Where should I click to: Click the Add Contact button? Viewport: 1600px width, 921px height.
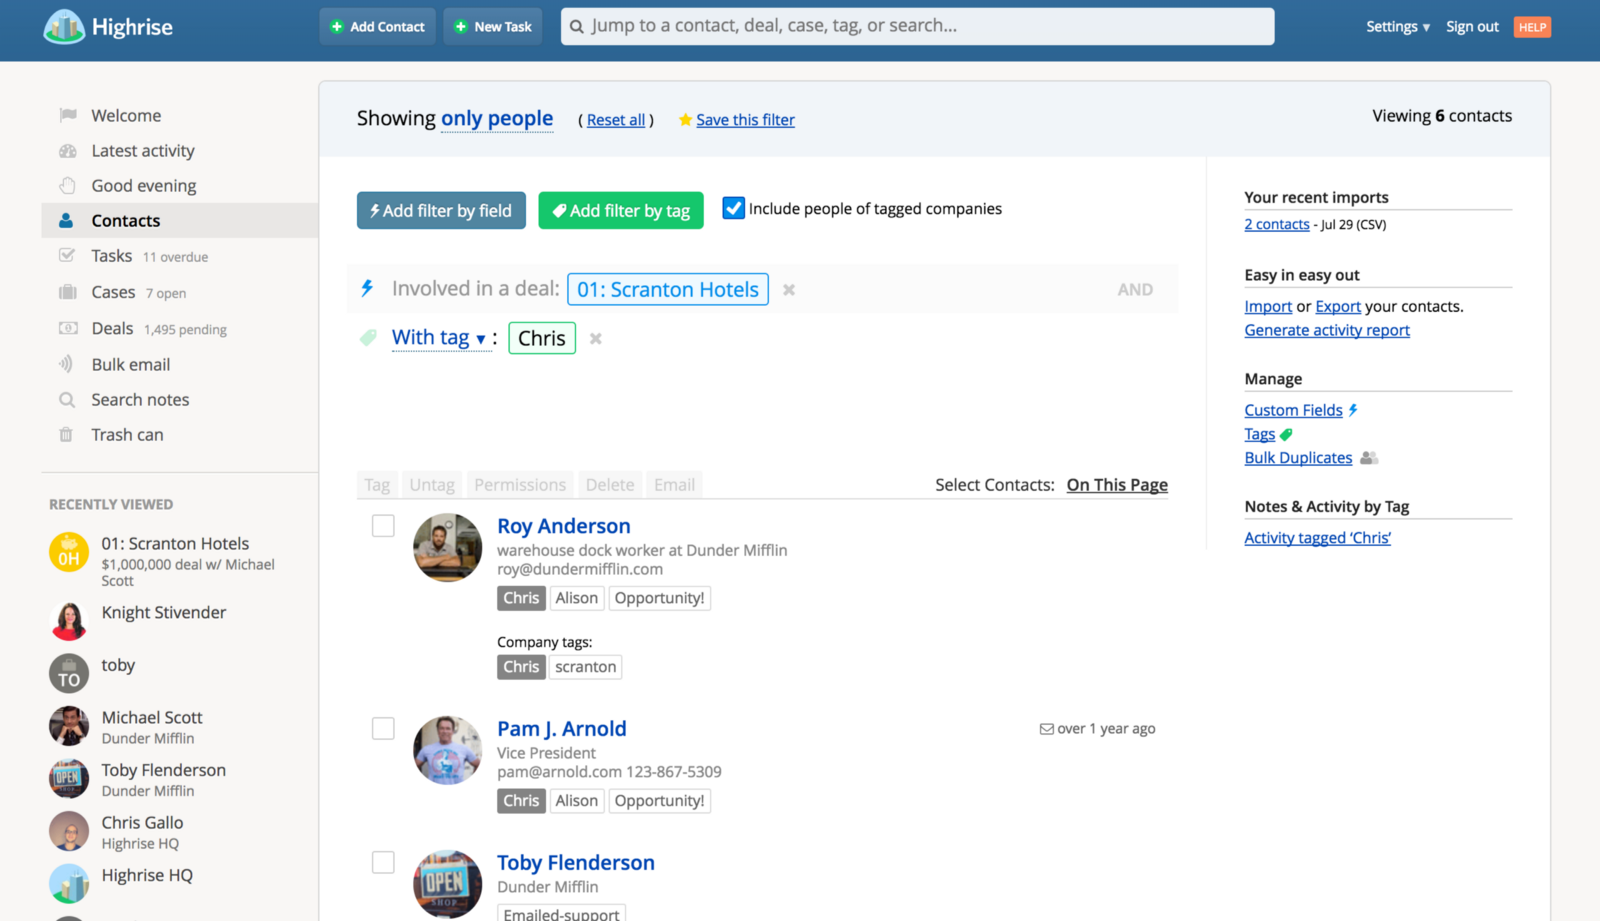(x=378, y=27)
